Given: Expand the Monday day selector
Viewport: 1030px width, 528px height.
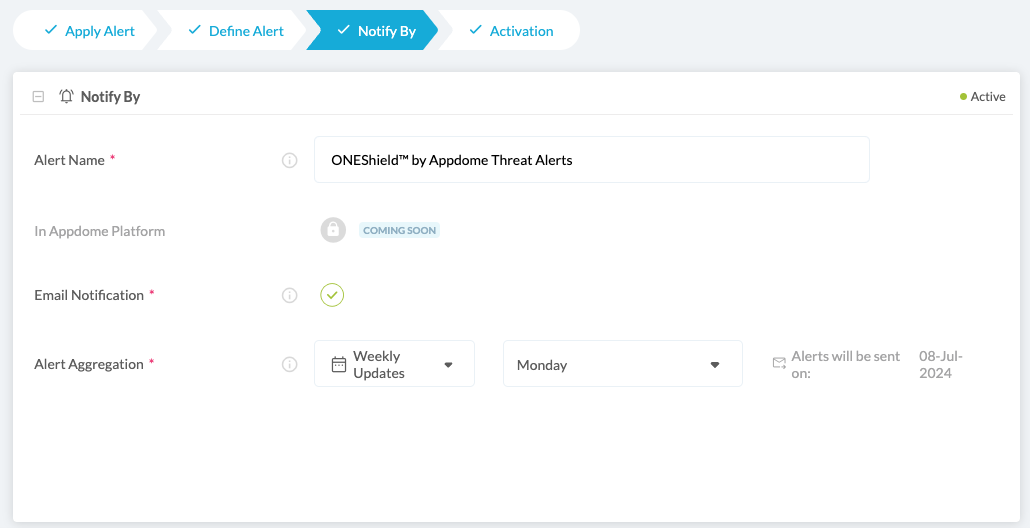Looking at the screenshot, I should 622,365.
